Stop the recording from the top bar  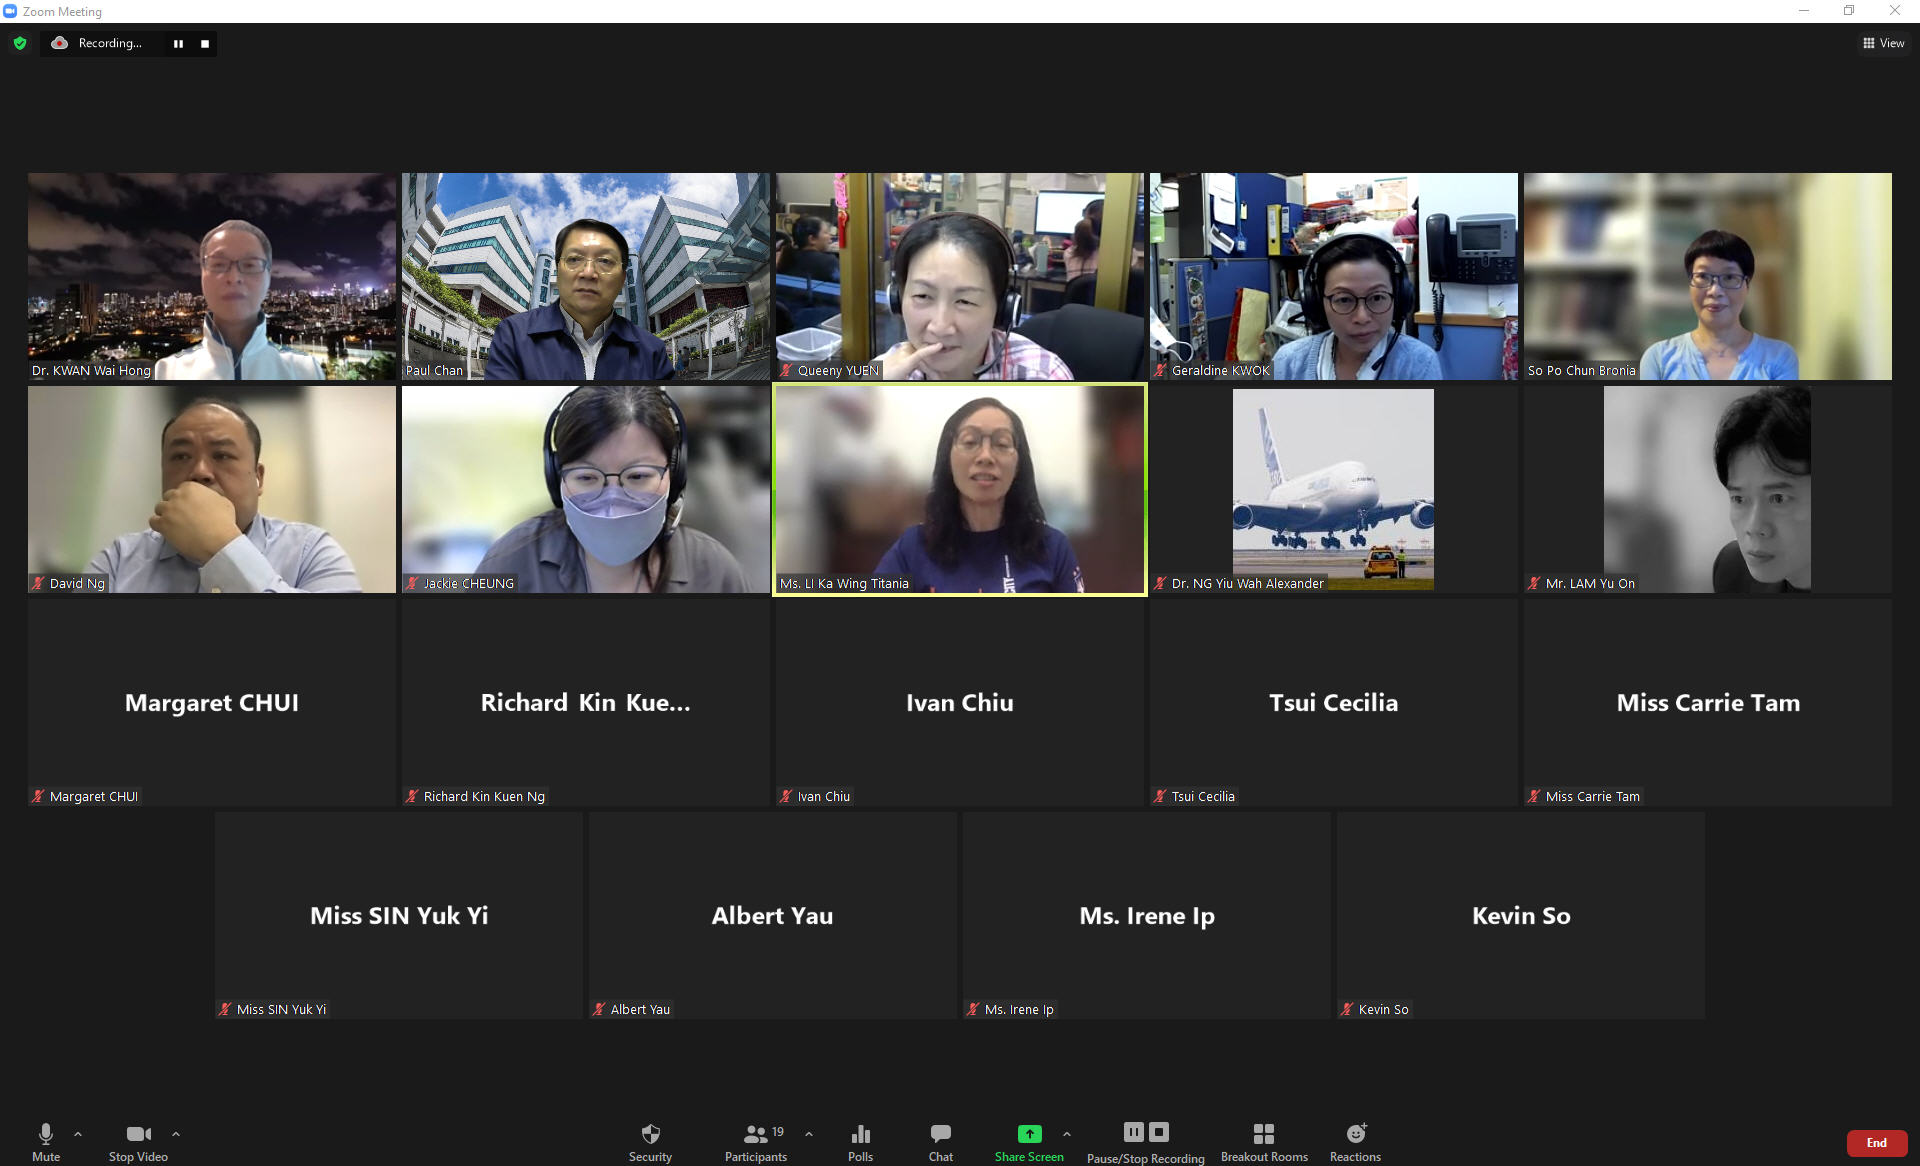pos(205,43)
